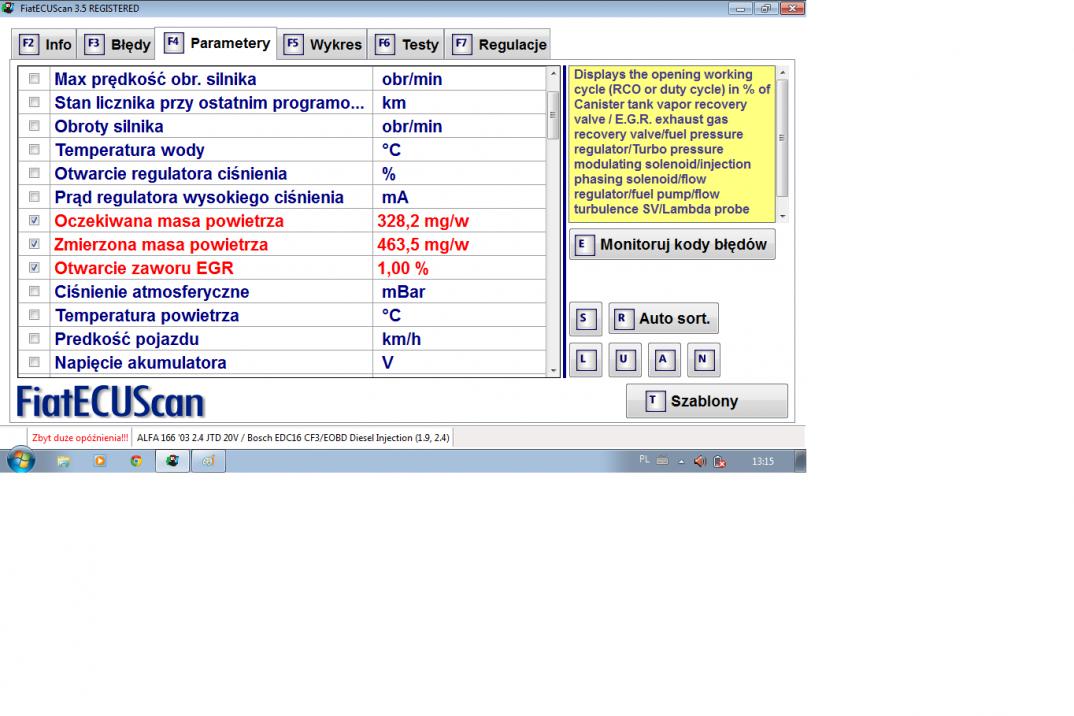The image size is (1074, 716).
Task: Show hidden system tray icons
Action: [x=682, y=461]
